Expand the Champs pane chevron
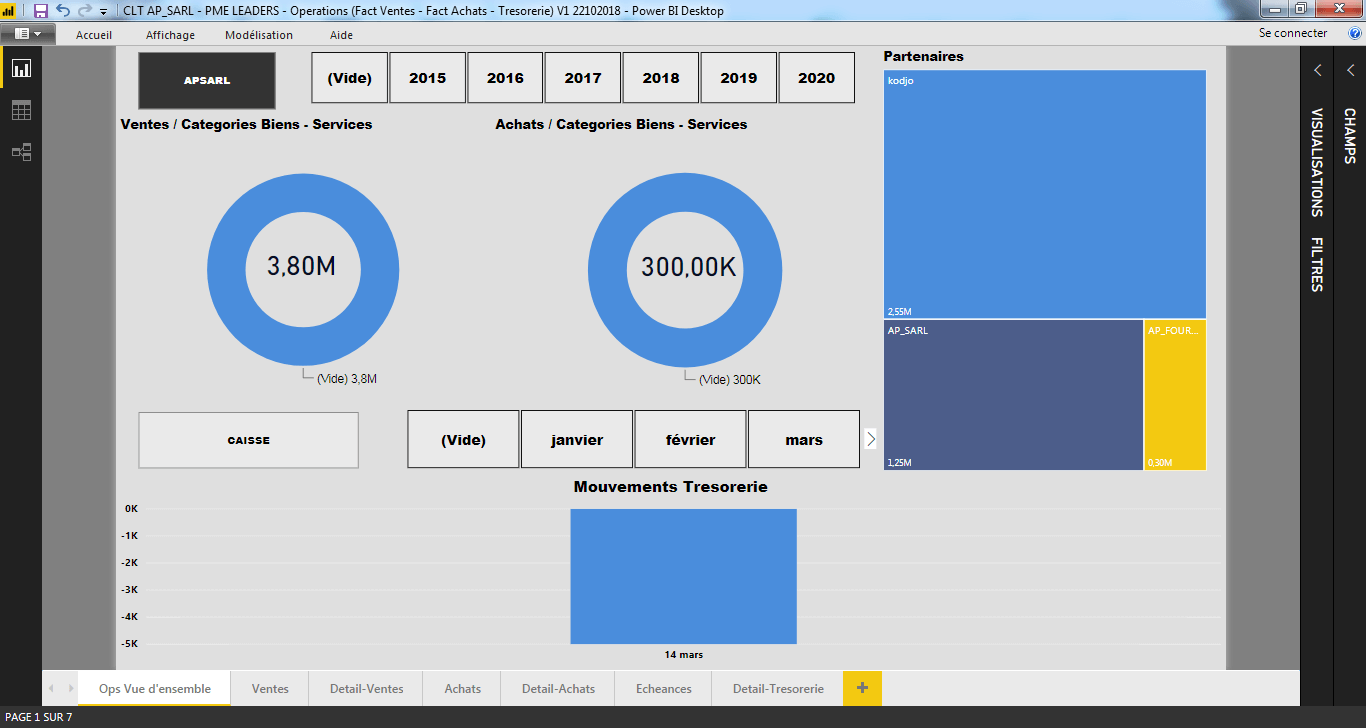The height and width of the screenshot is (728, 1366). [x=1350, y=70]
